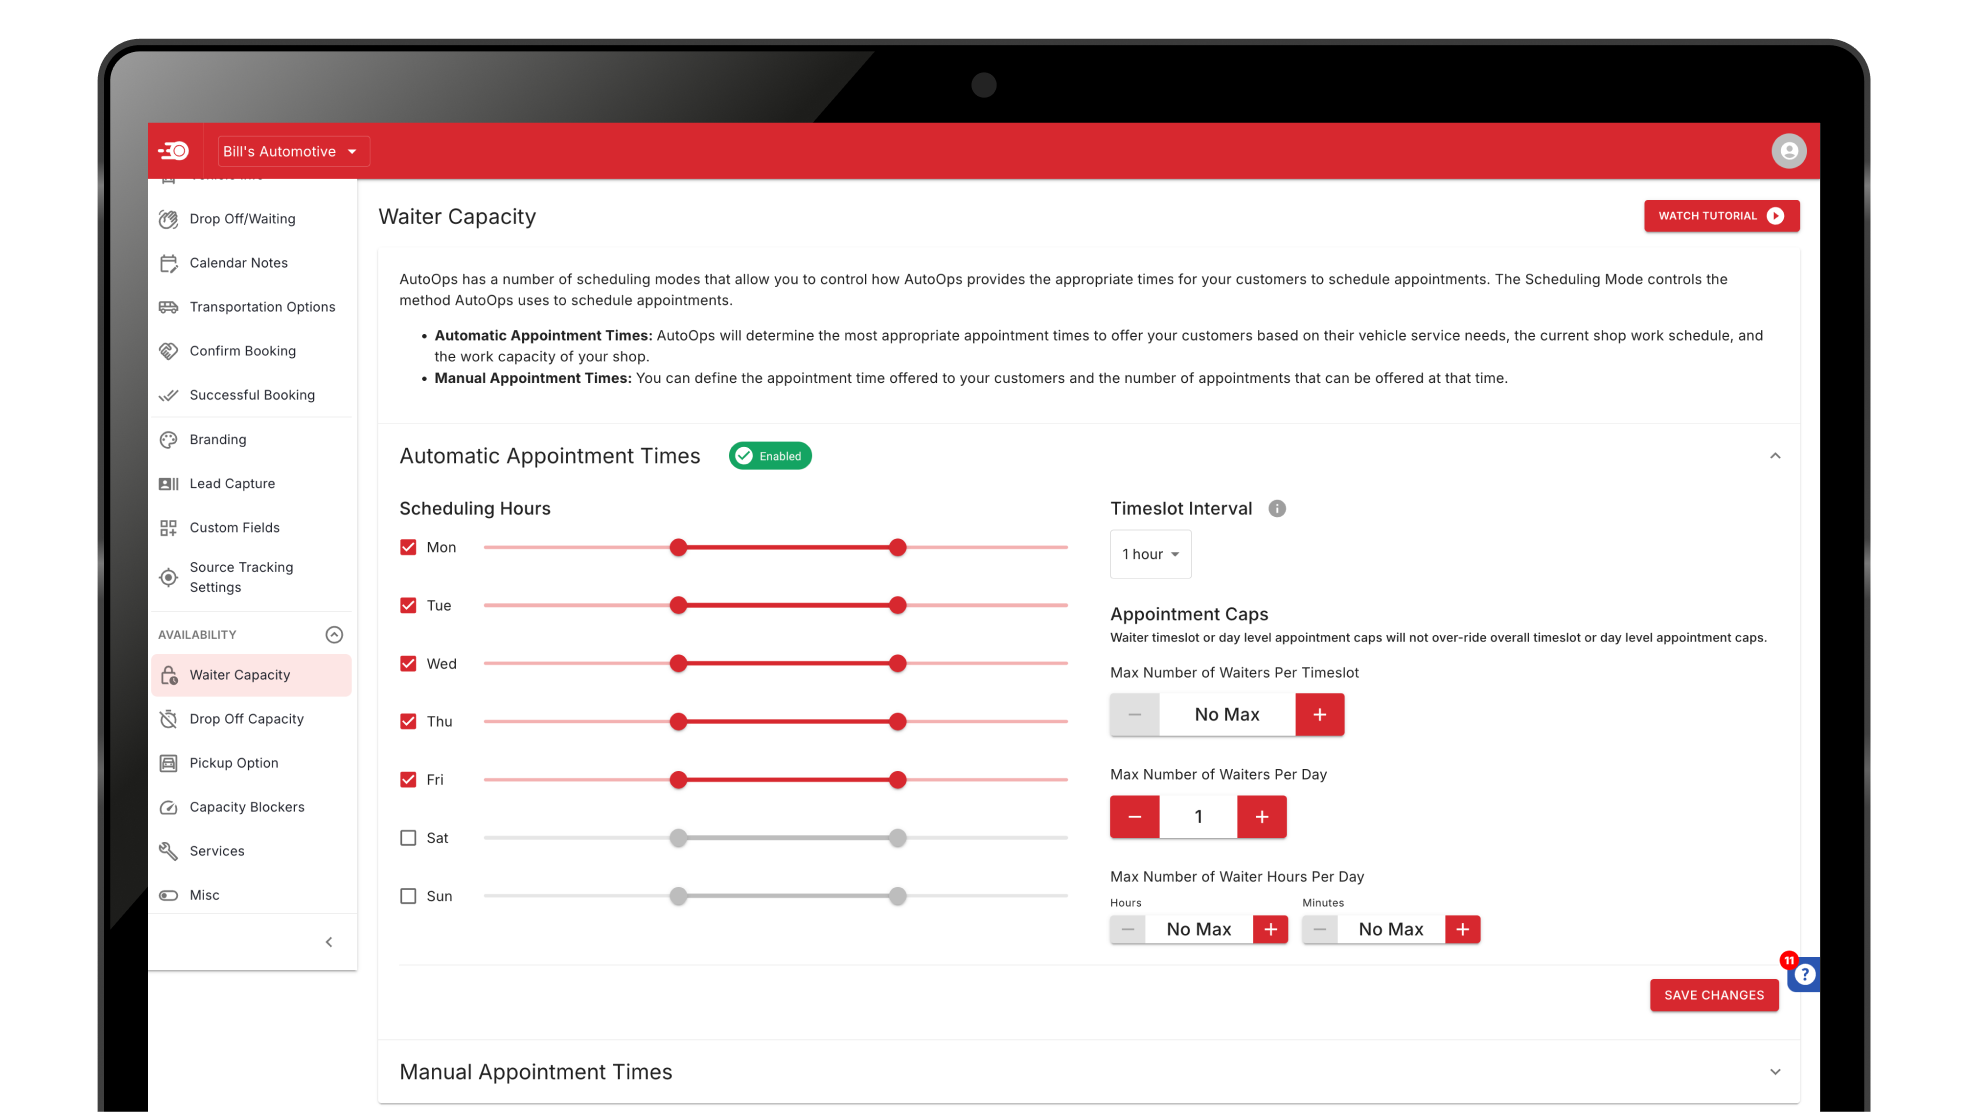Open the 1 hour timeslot interval dropdown
This screenshot has width=1967, height=1112.
coord(1150,554)
